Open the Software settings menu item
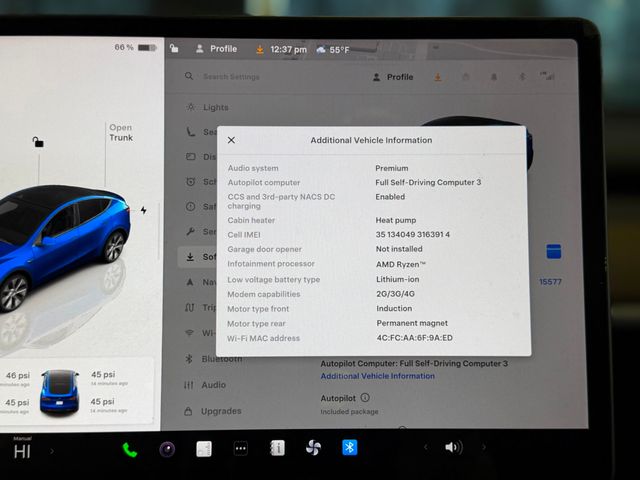The image size is (640, 480). click(198, 257)
